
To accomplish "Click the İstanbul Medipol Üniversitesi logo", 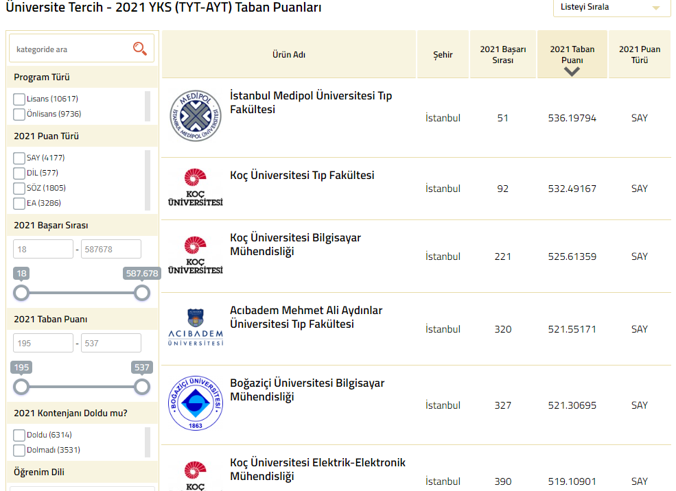I will tap(195, 117).
